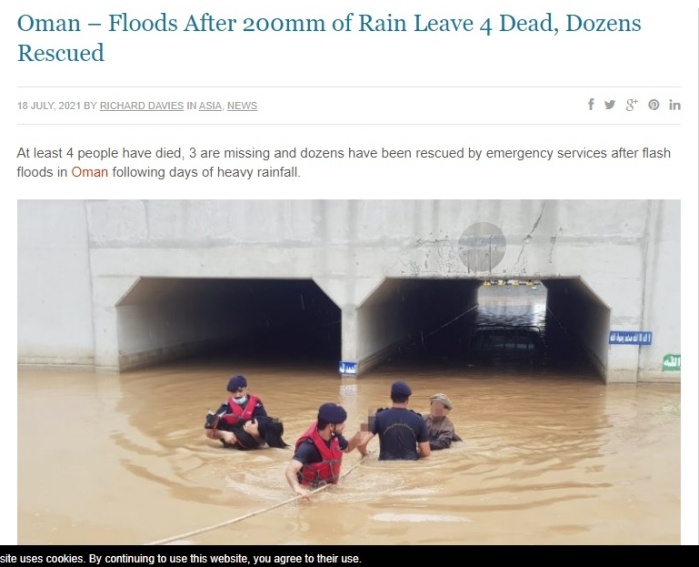
Task: Open the flood rescue photo
Action: (349, 372)
